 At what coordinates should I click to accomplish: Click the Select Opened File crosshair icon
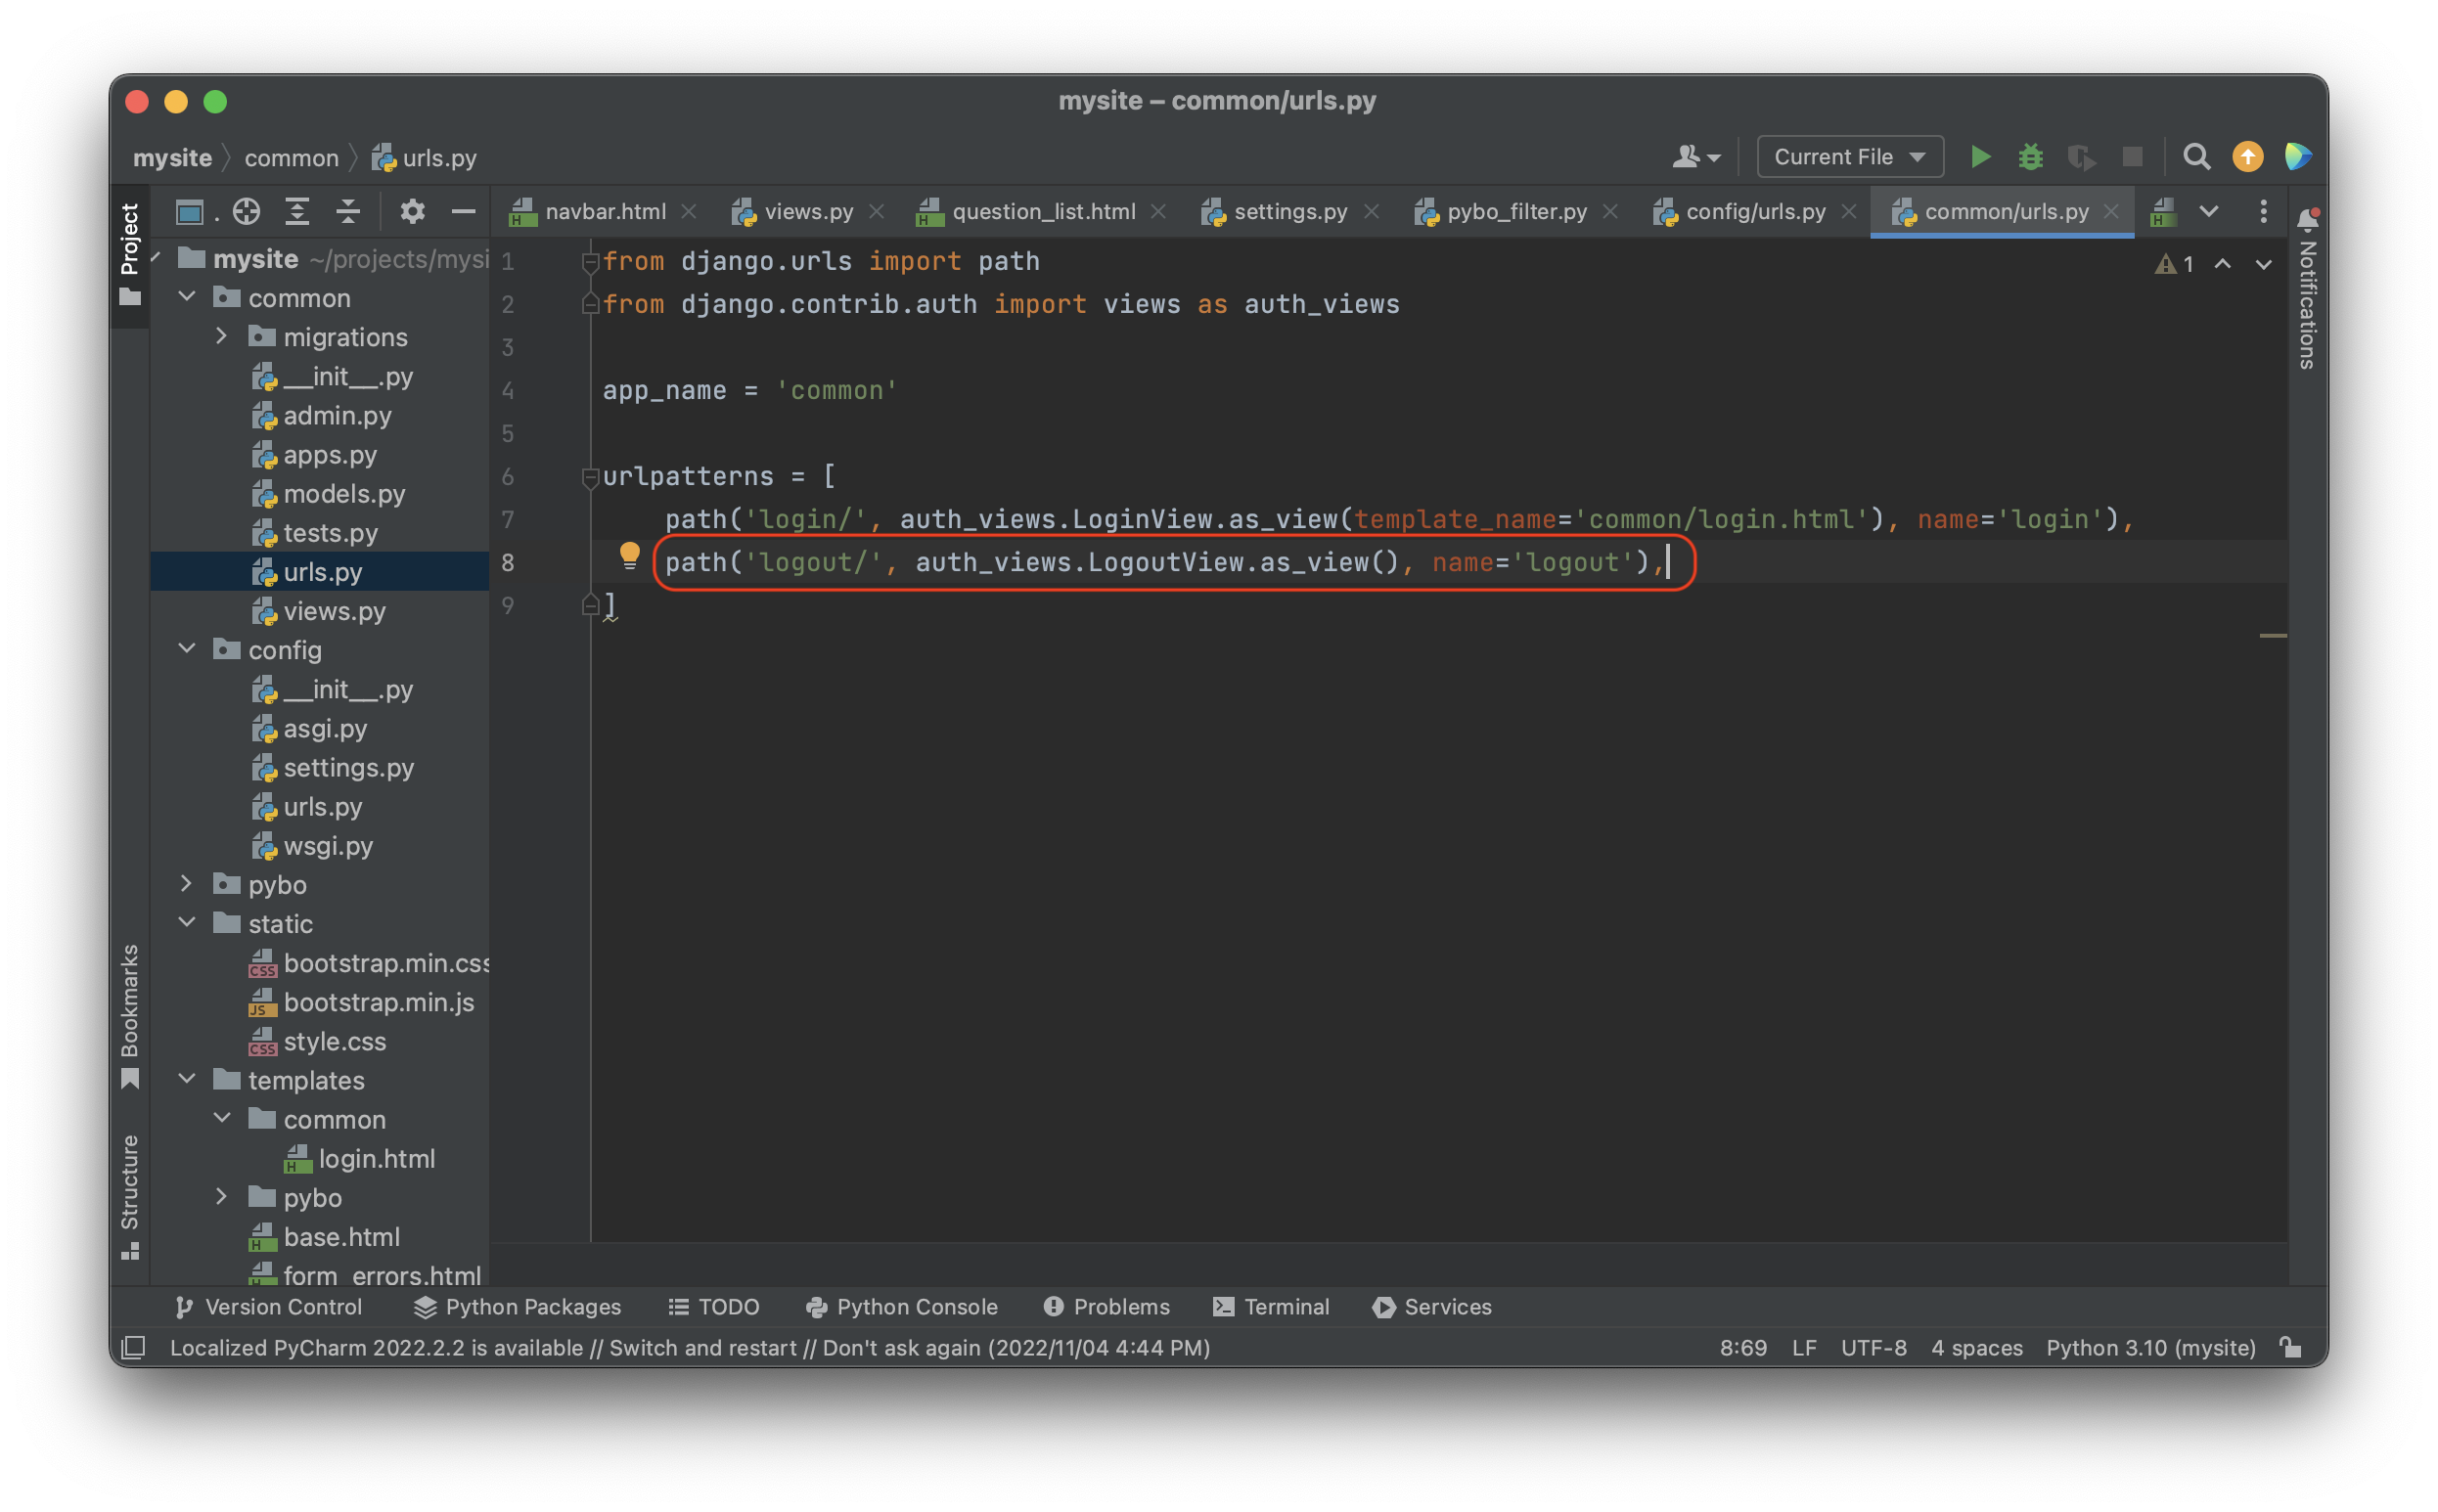coord(246,211)
